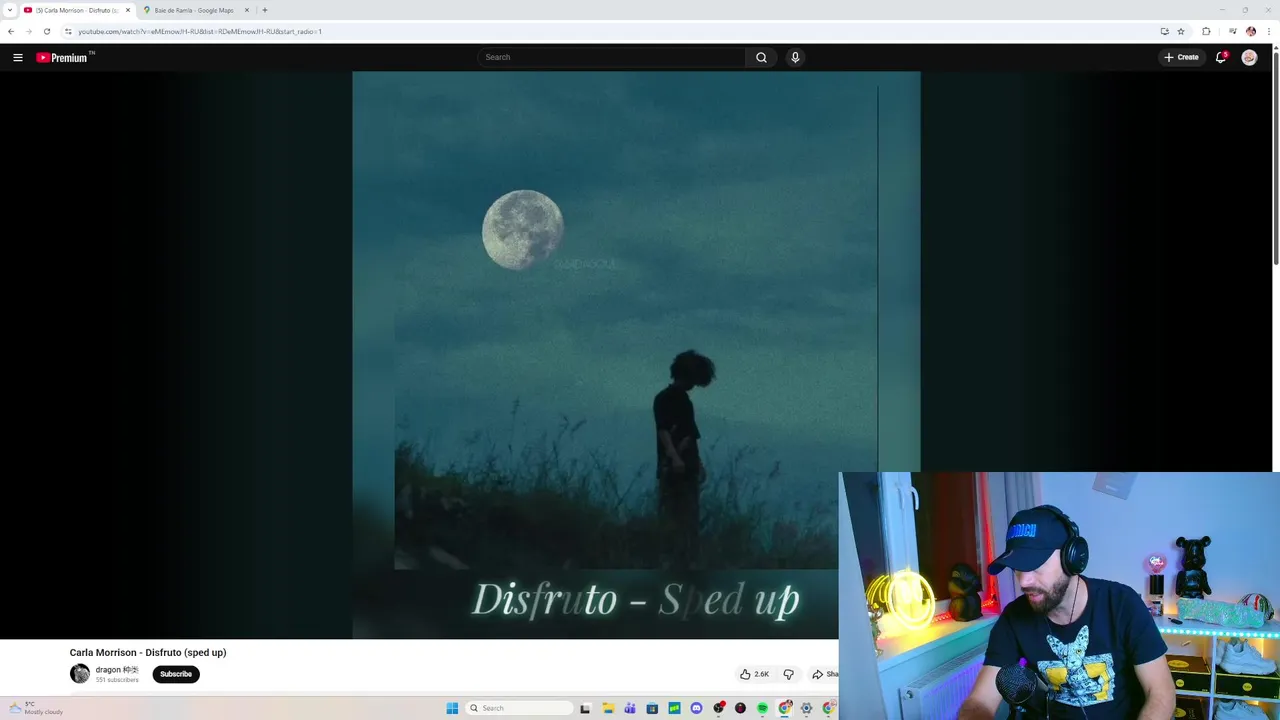Viewport: 1280px width, 720px height.
Task: Go back to previous page in Chrome
Action: (x=11, y=31)
